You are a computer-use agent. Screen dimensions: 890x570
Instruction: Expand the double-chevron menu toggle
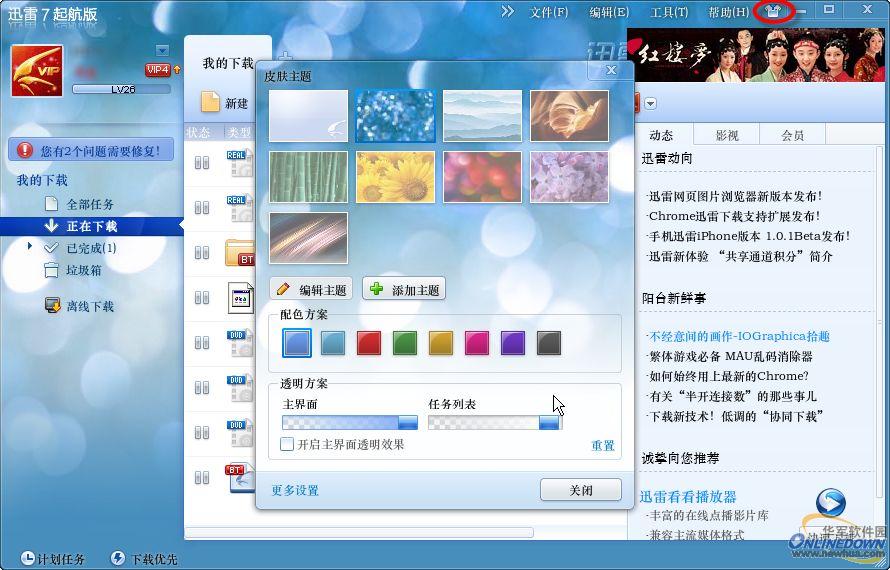coord(507,11)
